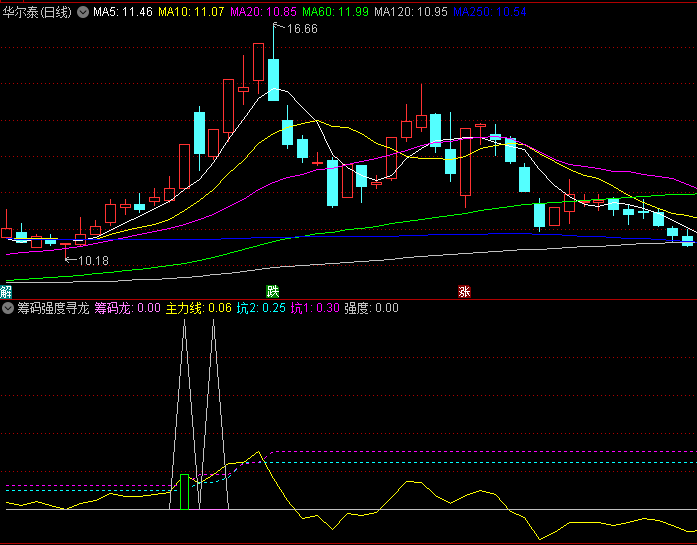The width and height of the screenshot is (697, 545).
Task: Select the 抗2 indicator label
Action: [x=260, y=309]
